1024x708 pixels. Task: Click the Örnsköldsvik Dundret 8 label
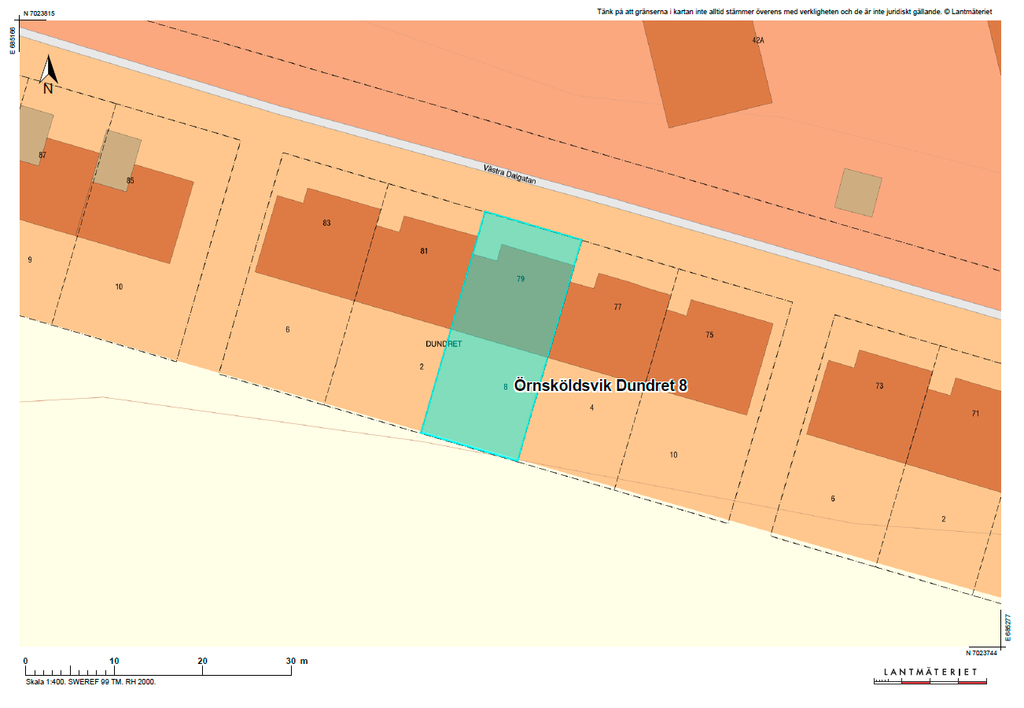(x=600, y=385)
